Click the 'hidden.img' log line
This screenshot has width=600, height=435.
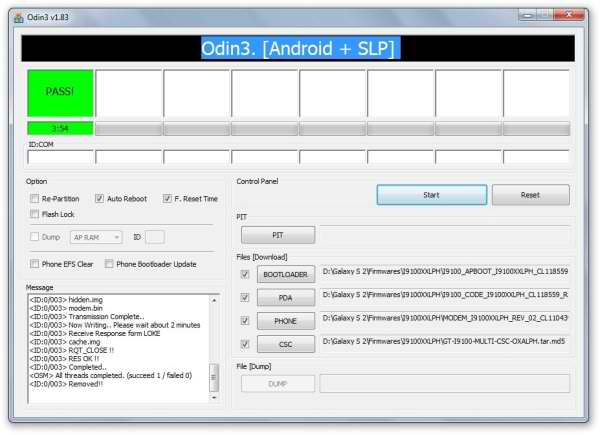pos(66,300)
